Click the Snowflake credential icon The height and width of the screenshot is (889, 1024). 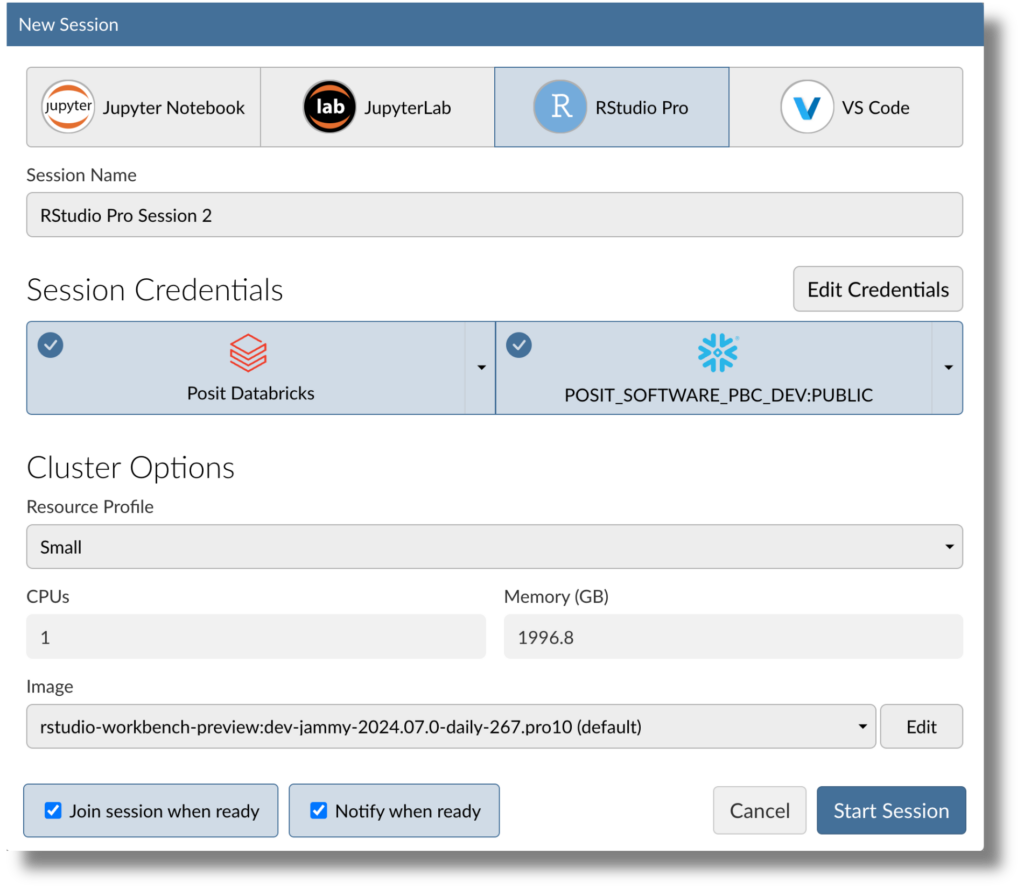pyautogui.click(x=718, y=352)
